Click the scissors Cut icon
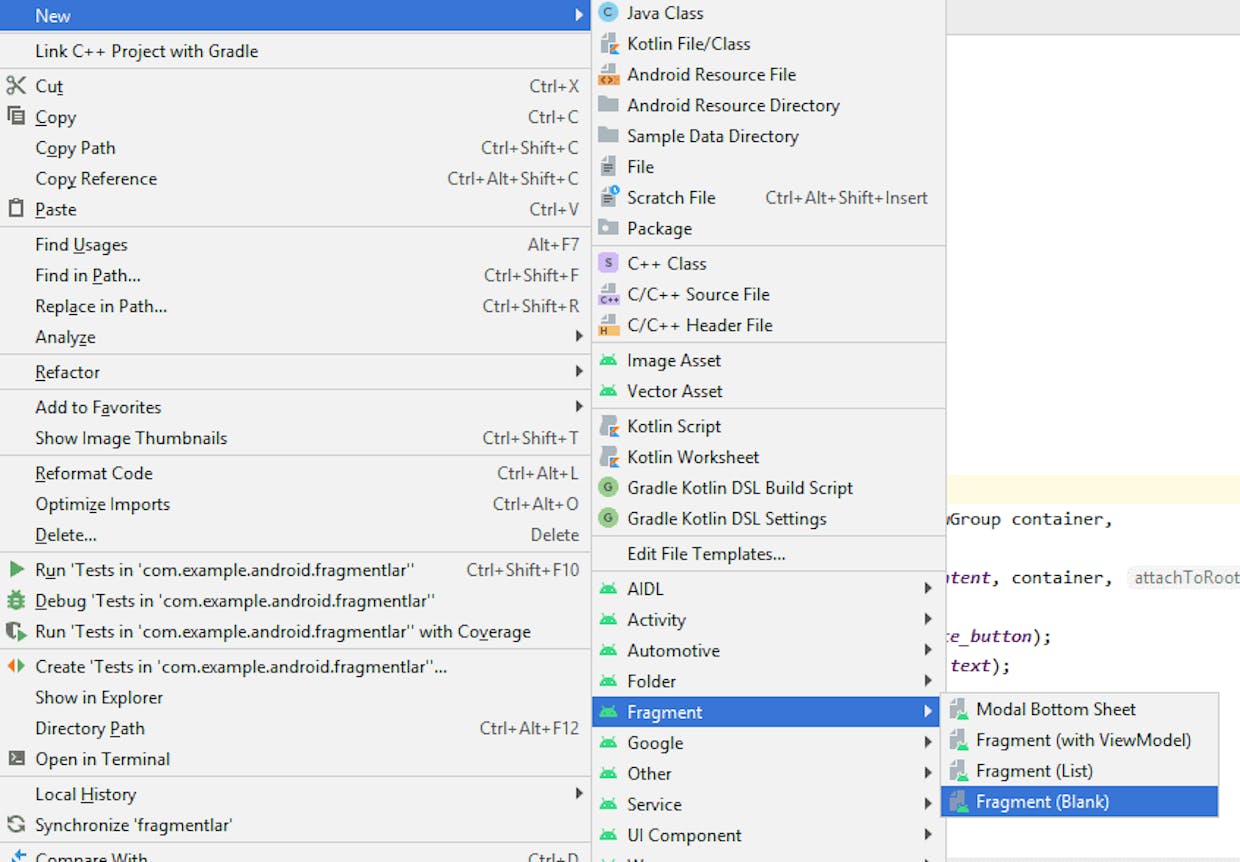This screenshot has height=862, width=1240. tap(16, 86)
